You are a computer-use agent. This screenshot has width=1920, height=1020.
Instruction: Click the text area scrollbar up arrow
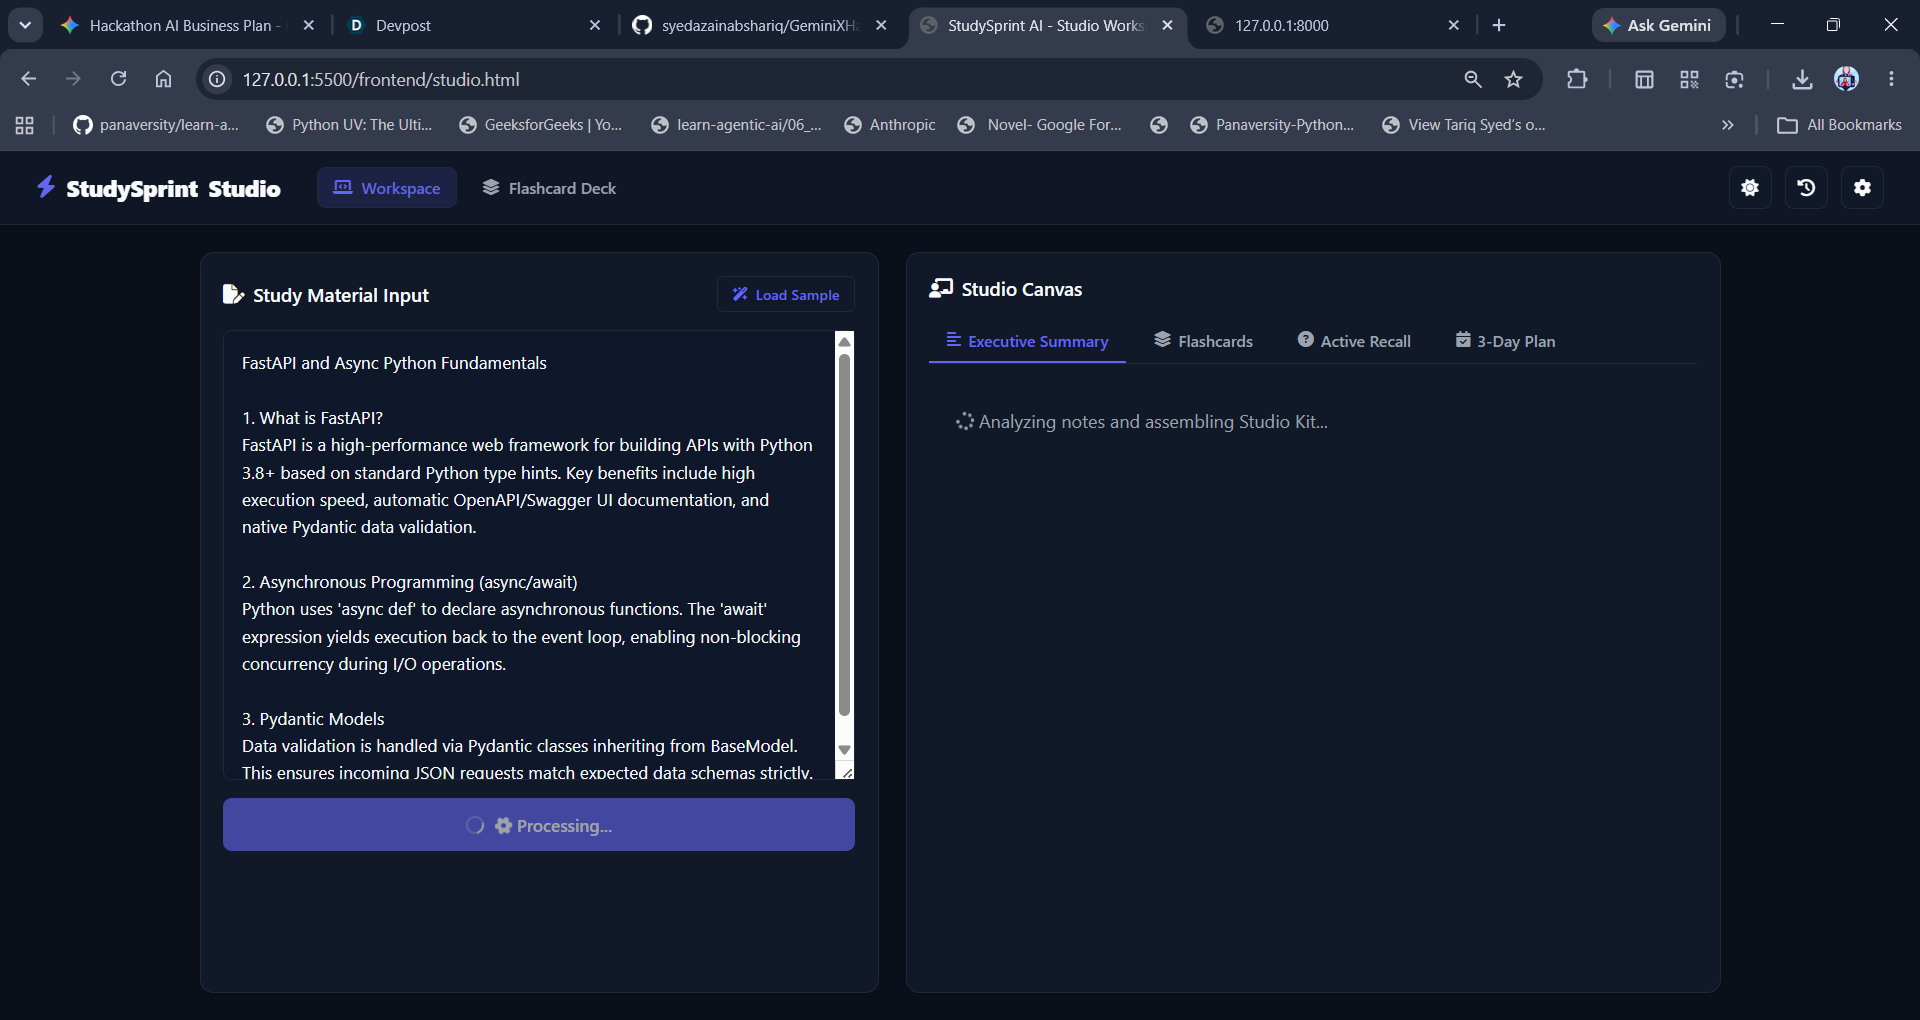click(x=845, y=342)
